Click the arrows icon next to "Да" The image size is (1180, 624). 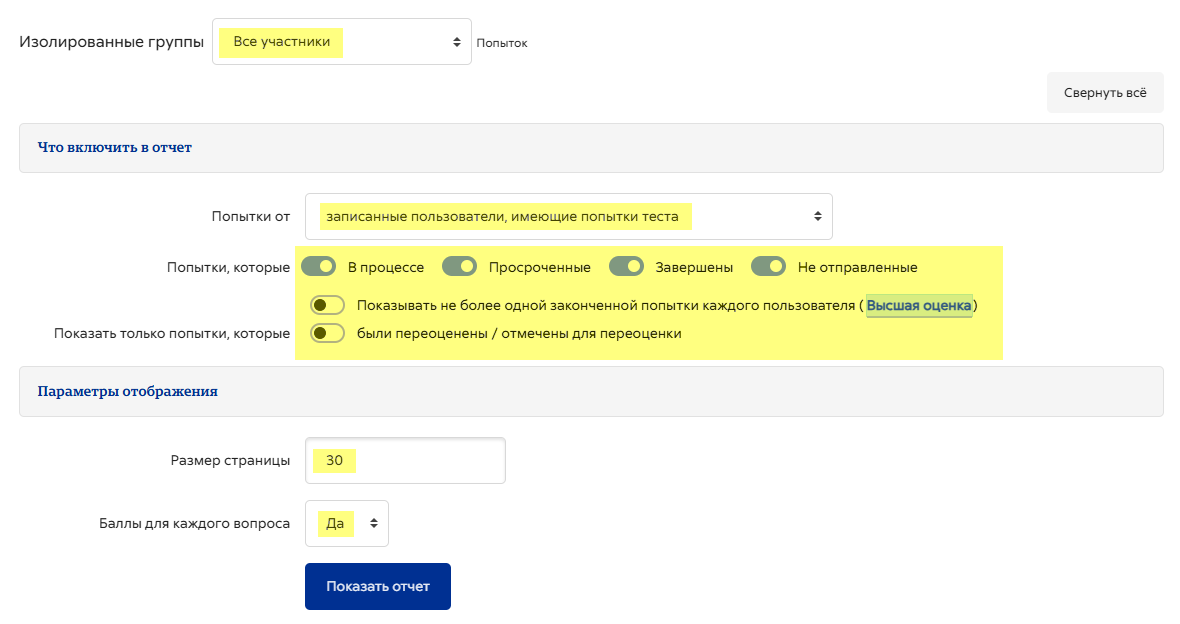(x=373, y=523)
